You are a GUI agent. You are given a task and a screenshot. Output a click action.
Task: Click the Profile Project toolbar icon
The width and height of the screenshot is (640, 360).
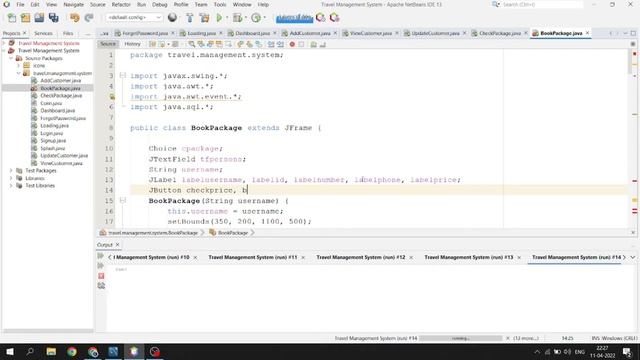coord(256,18)
